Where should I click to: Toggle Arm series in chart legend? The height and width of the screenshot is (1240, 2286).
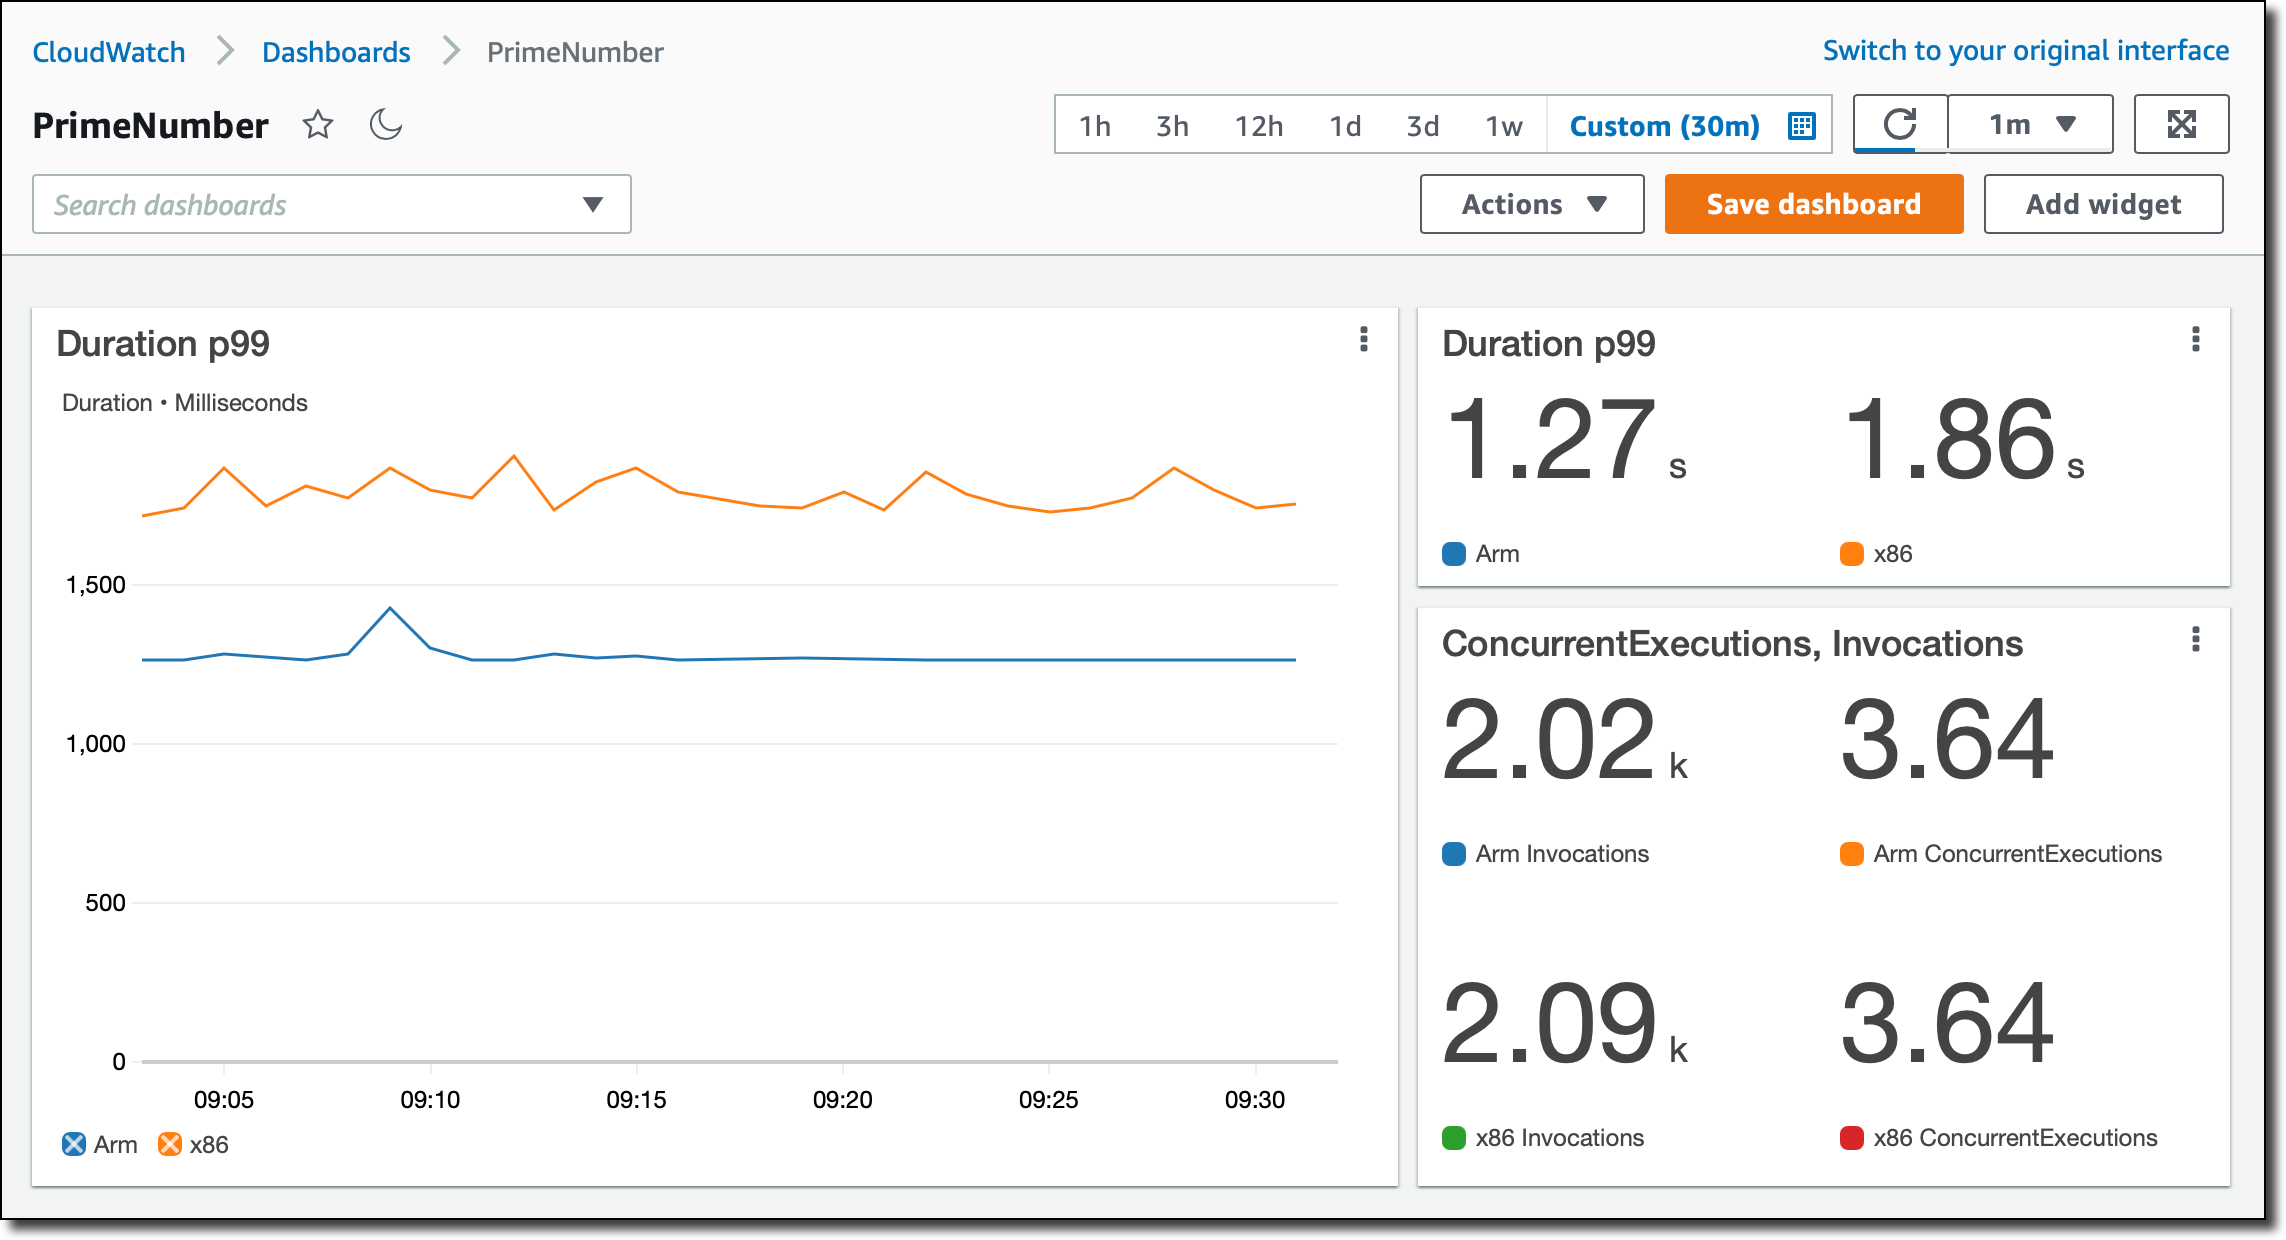click(x=75, y=1144)
